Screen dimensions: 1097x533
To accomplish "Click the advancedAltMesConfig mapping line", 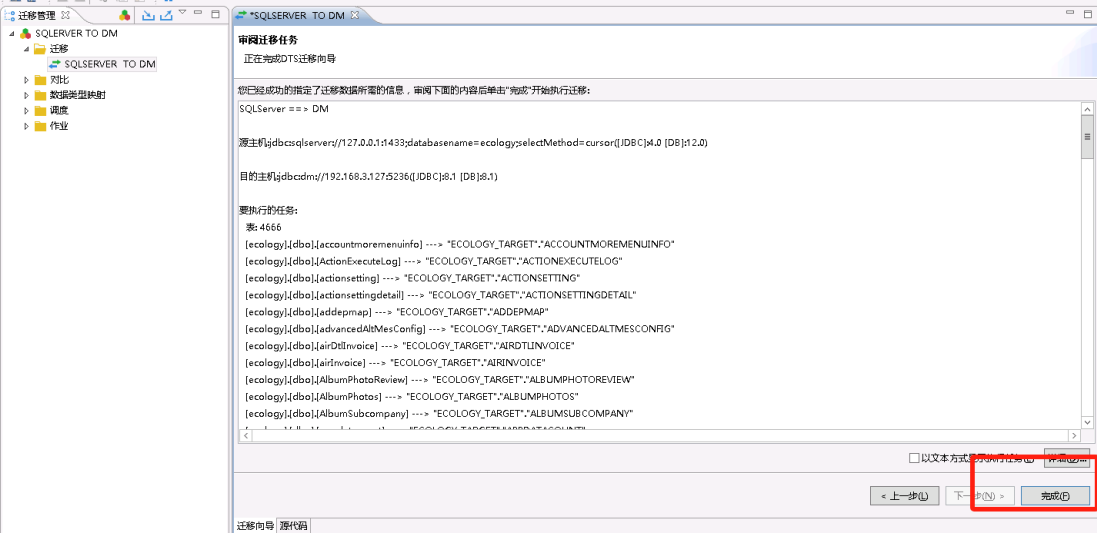I will click(x=460, y=328).
